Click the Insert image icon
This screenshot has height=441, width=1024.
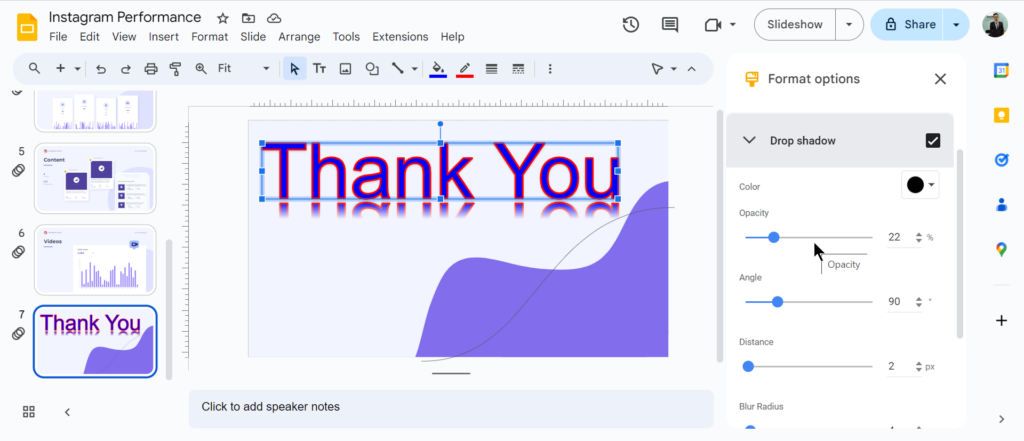click(x=346, y=69)
